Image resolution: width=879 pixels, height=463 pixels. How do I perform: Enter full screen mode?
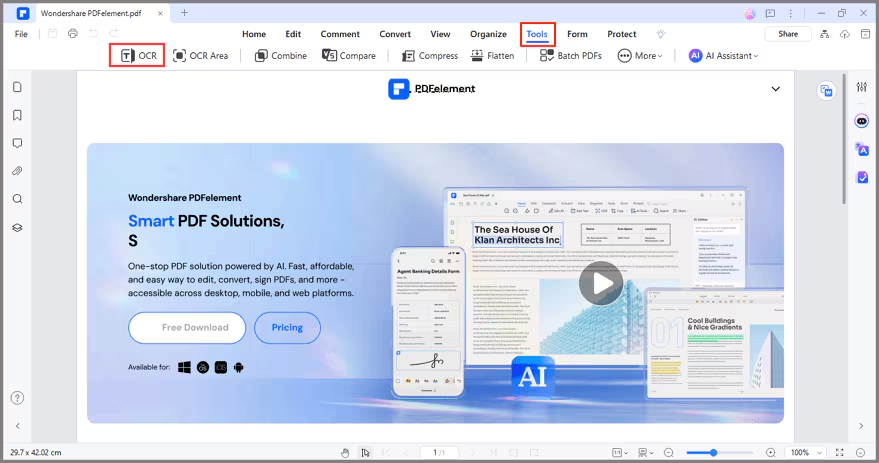click(839, 452)
